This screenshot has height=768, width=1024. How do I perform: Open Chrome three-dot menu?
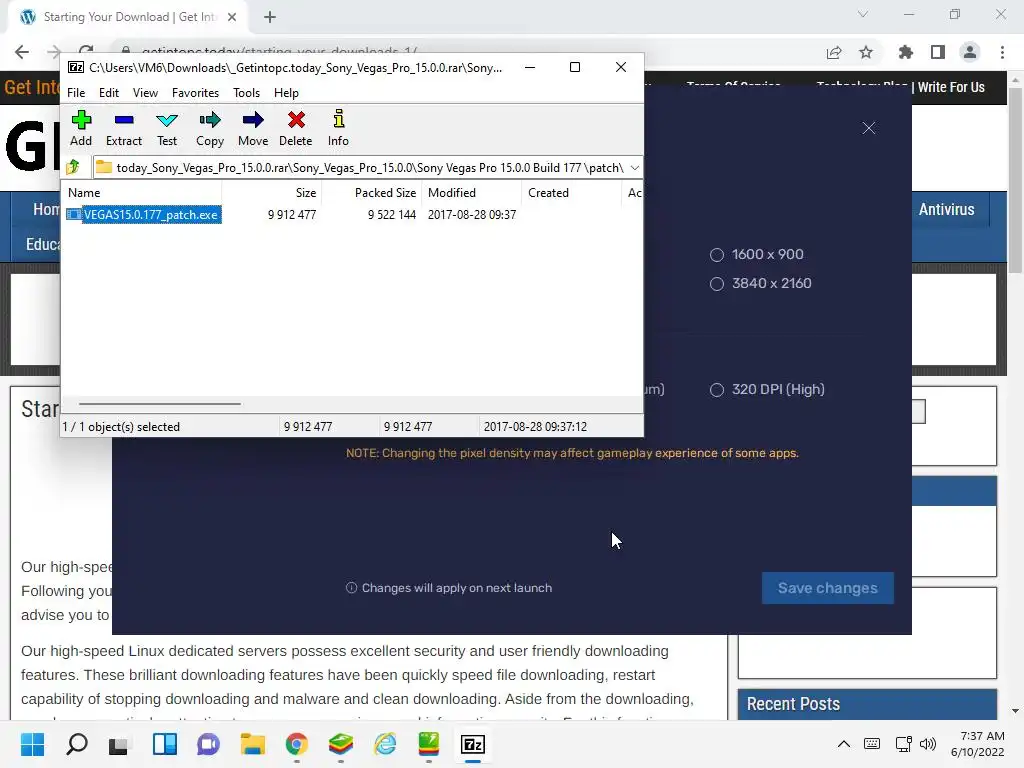1002,52
